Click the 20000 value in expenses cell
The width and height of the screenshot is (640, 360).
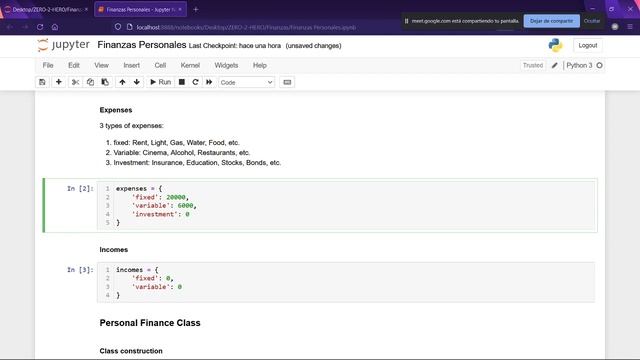coord(176,197)
